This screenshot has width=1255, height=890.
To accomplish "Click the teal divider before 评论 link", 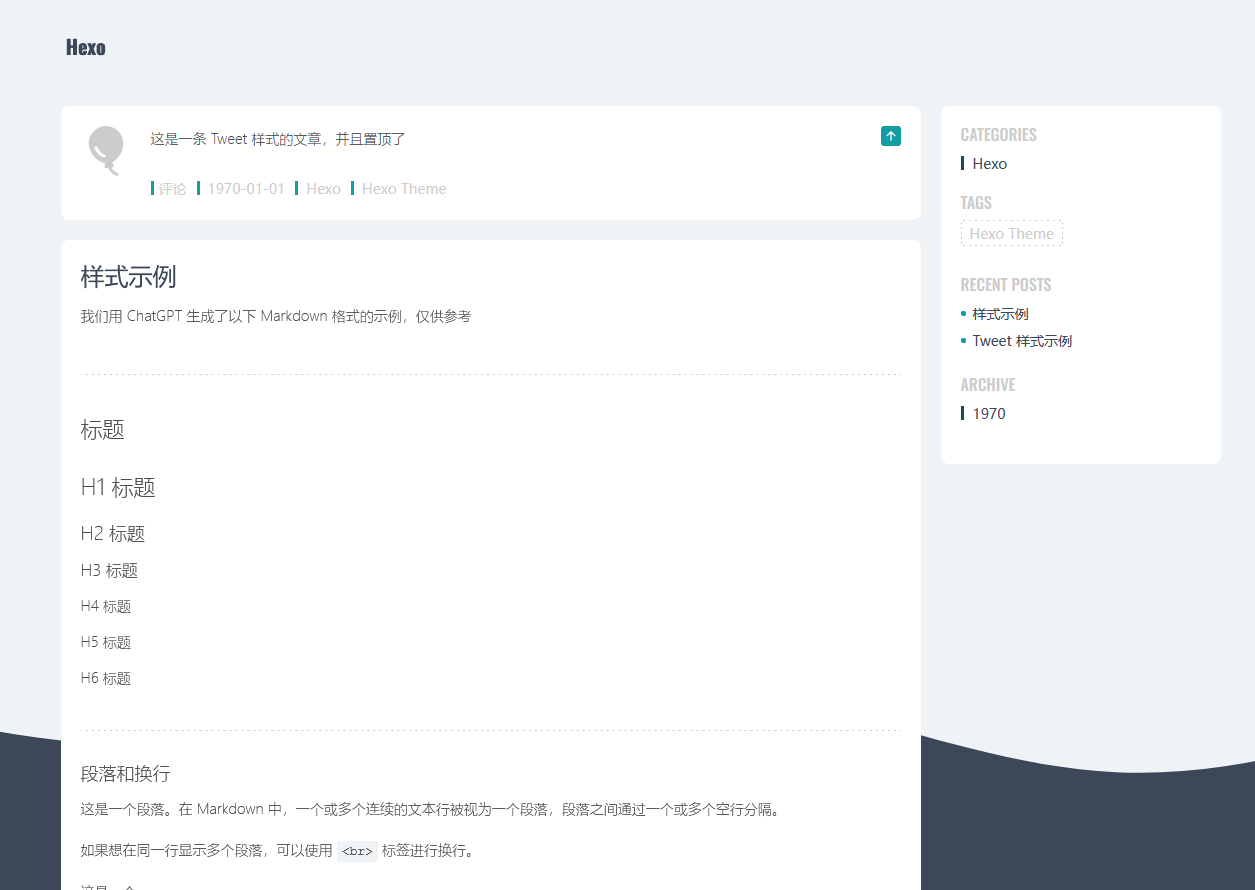I will pos(152,188).
